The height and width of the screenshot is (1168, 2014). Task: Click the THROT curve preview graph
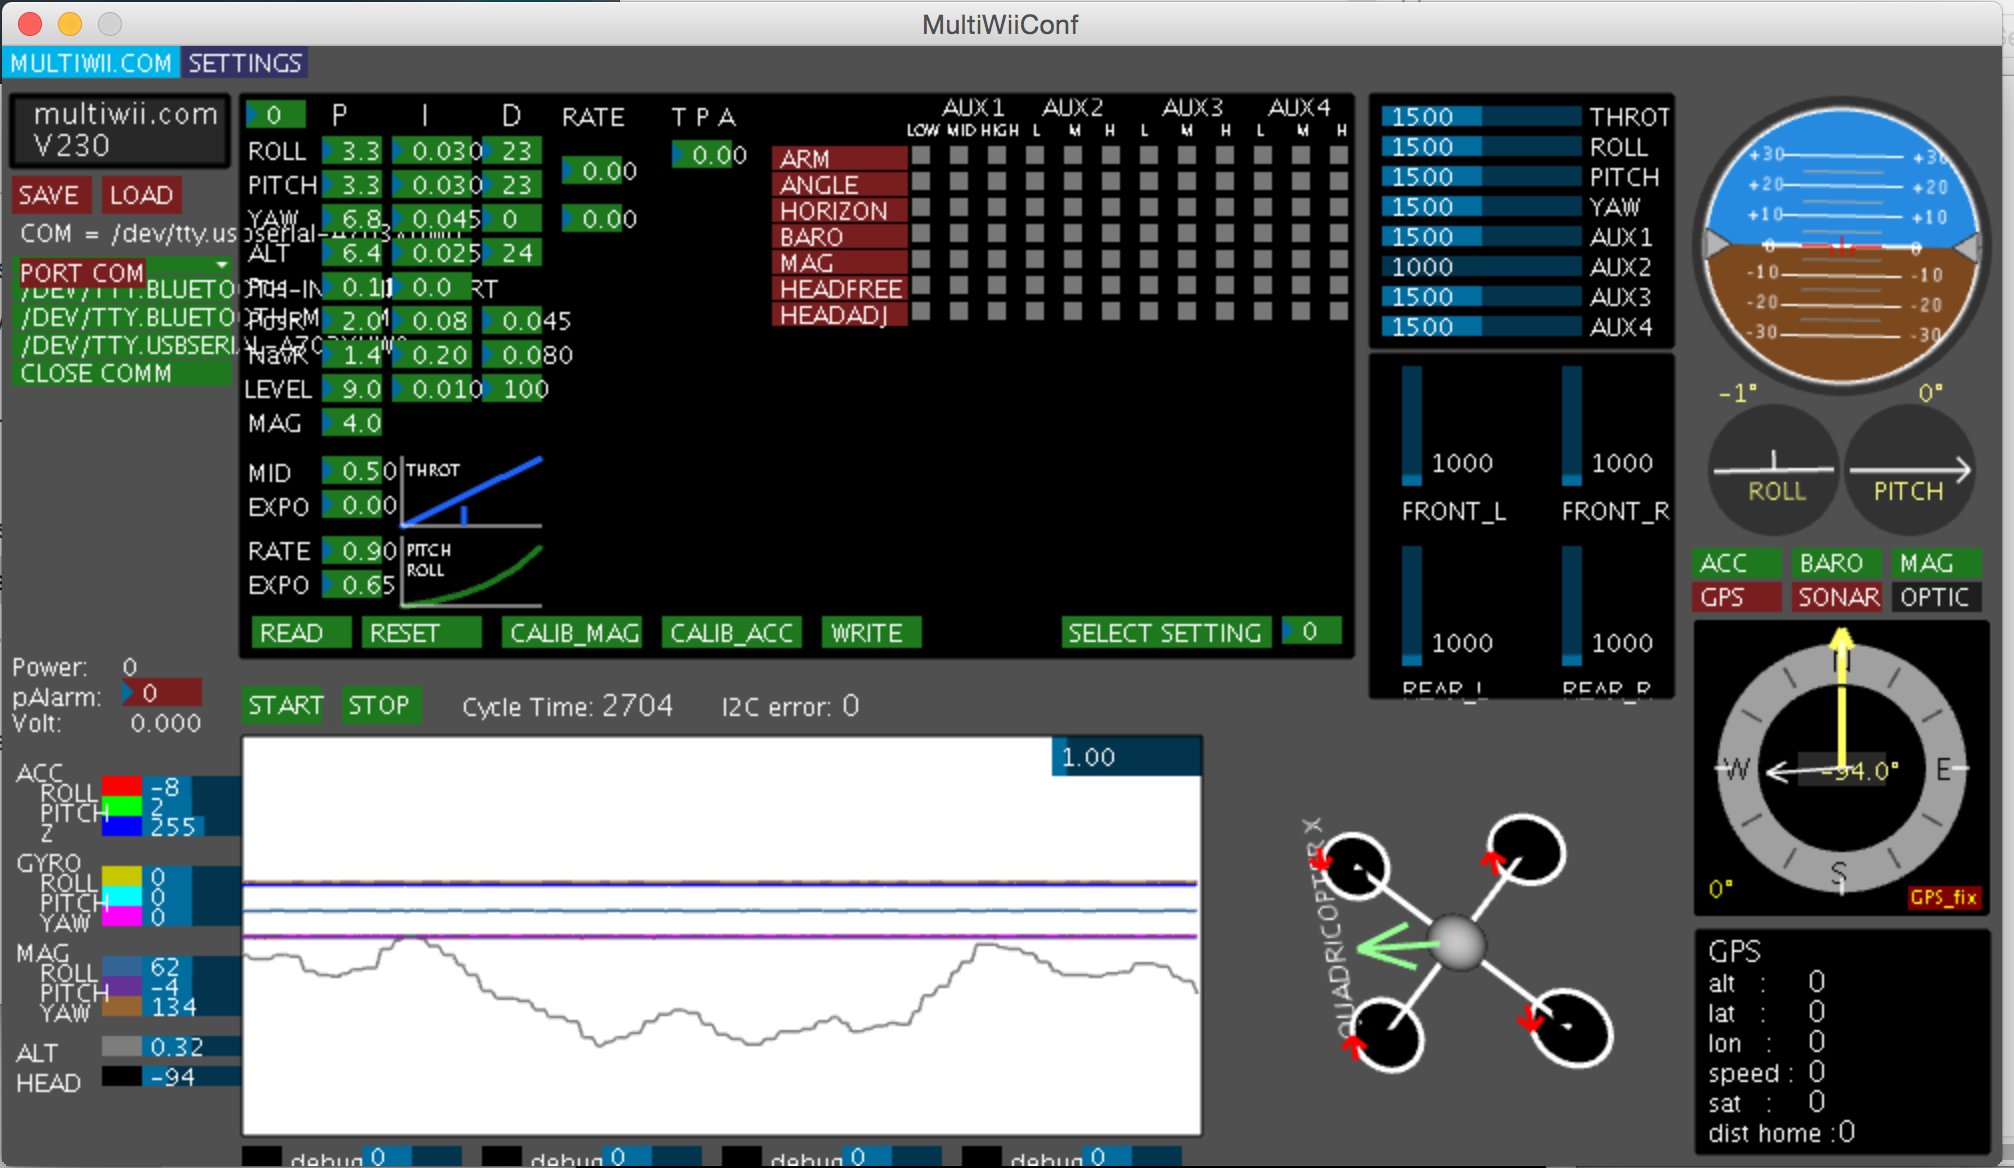tap(472, 491)
